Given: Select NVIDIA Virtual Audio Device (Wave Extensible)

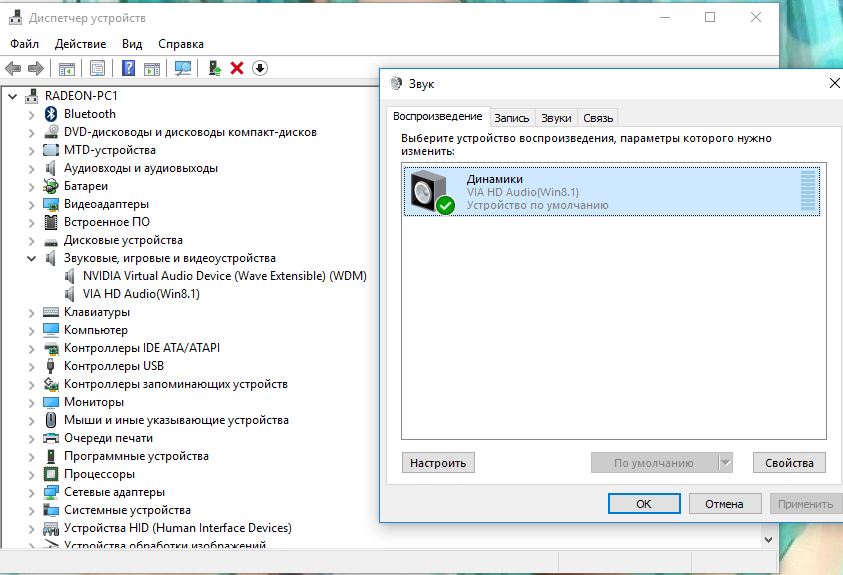Looking at the screenshot, I should (225, 276).
